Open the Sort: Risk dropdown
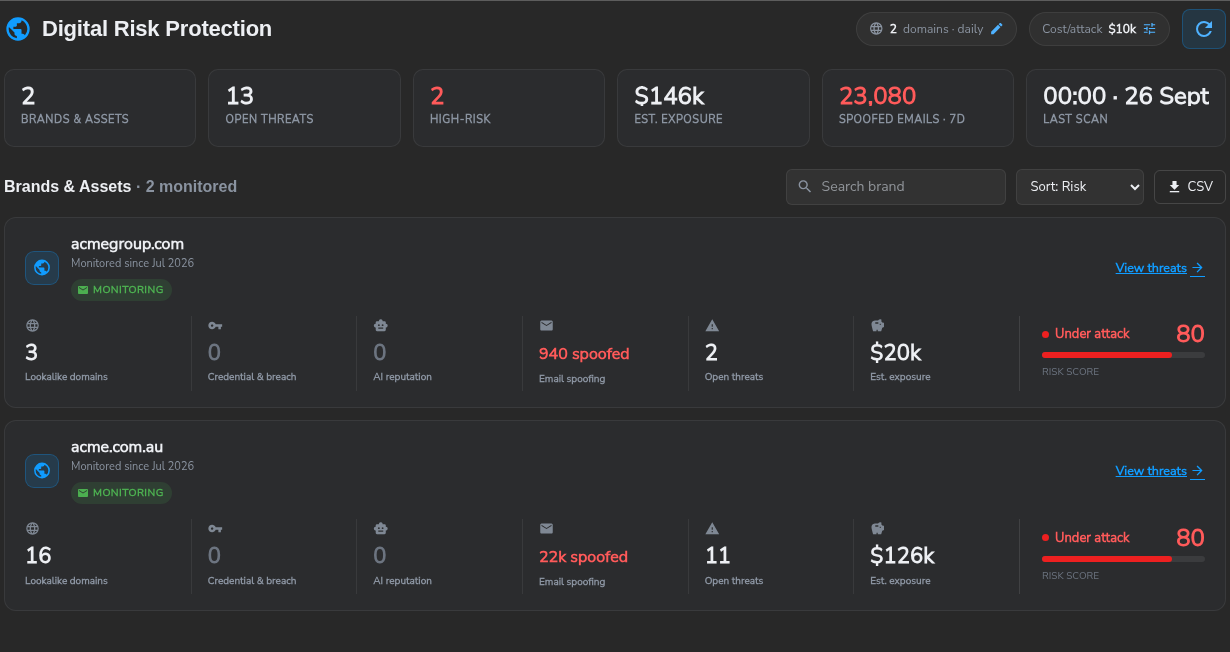The width and height of the screenshot is (1230, 652). pos(1080,187)
